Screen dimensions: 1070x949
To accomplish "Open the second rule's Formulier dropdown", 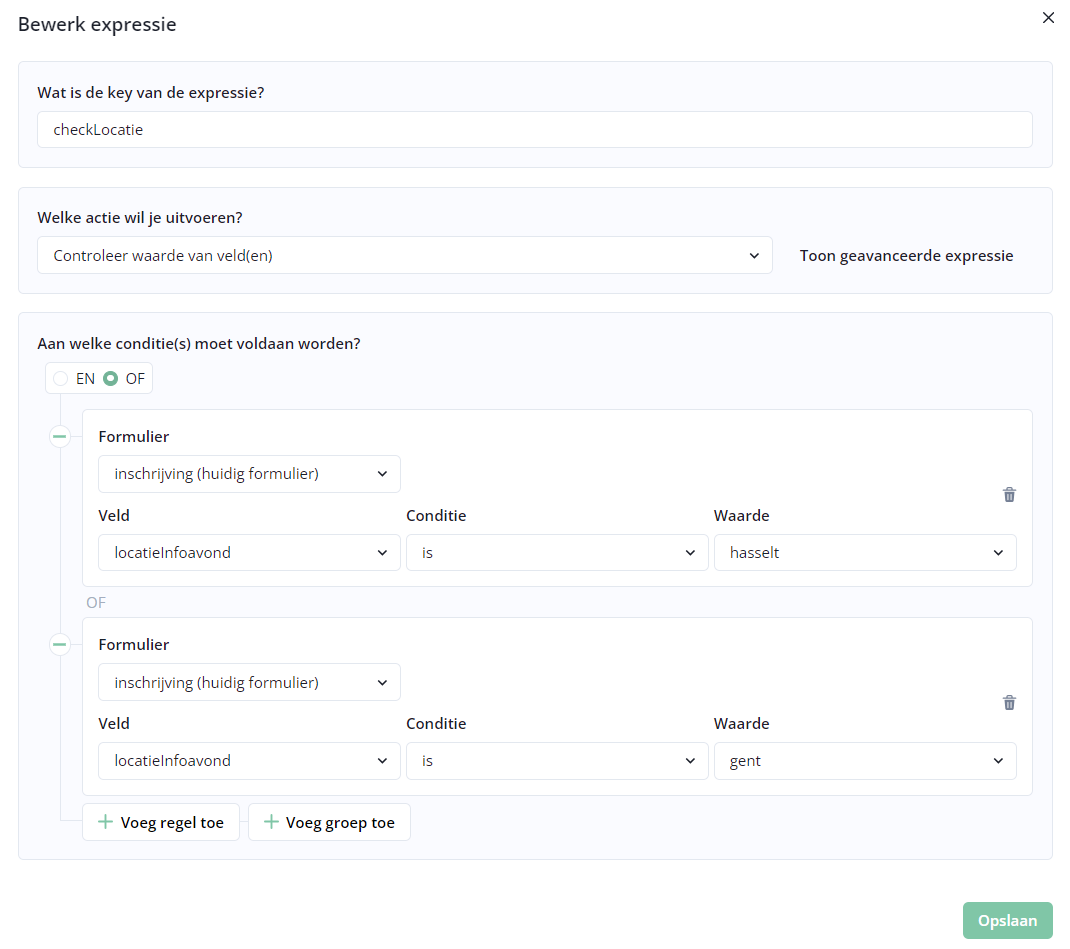I will coord(249,682).
